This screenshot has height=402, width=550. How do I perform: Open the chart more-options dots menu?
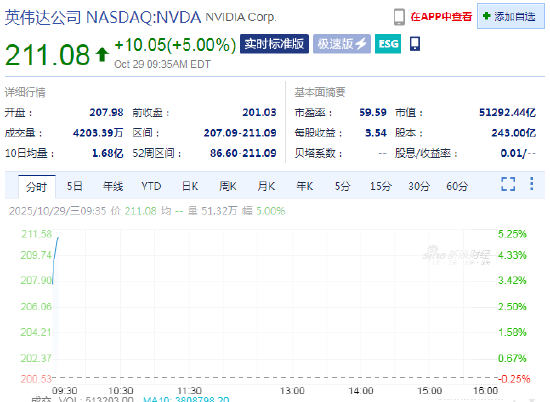point(532,183)
